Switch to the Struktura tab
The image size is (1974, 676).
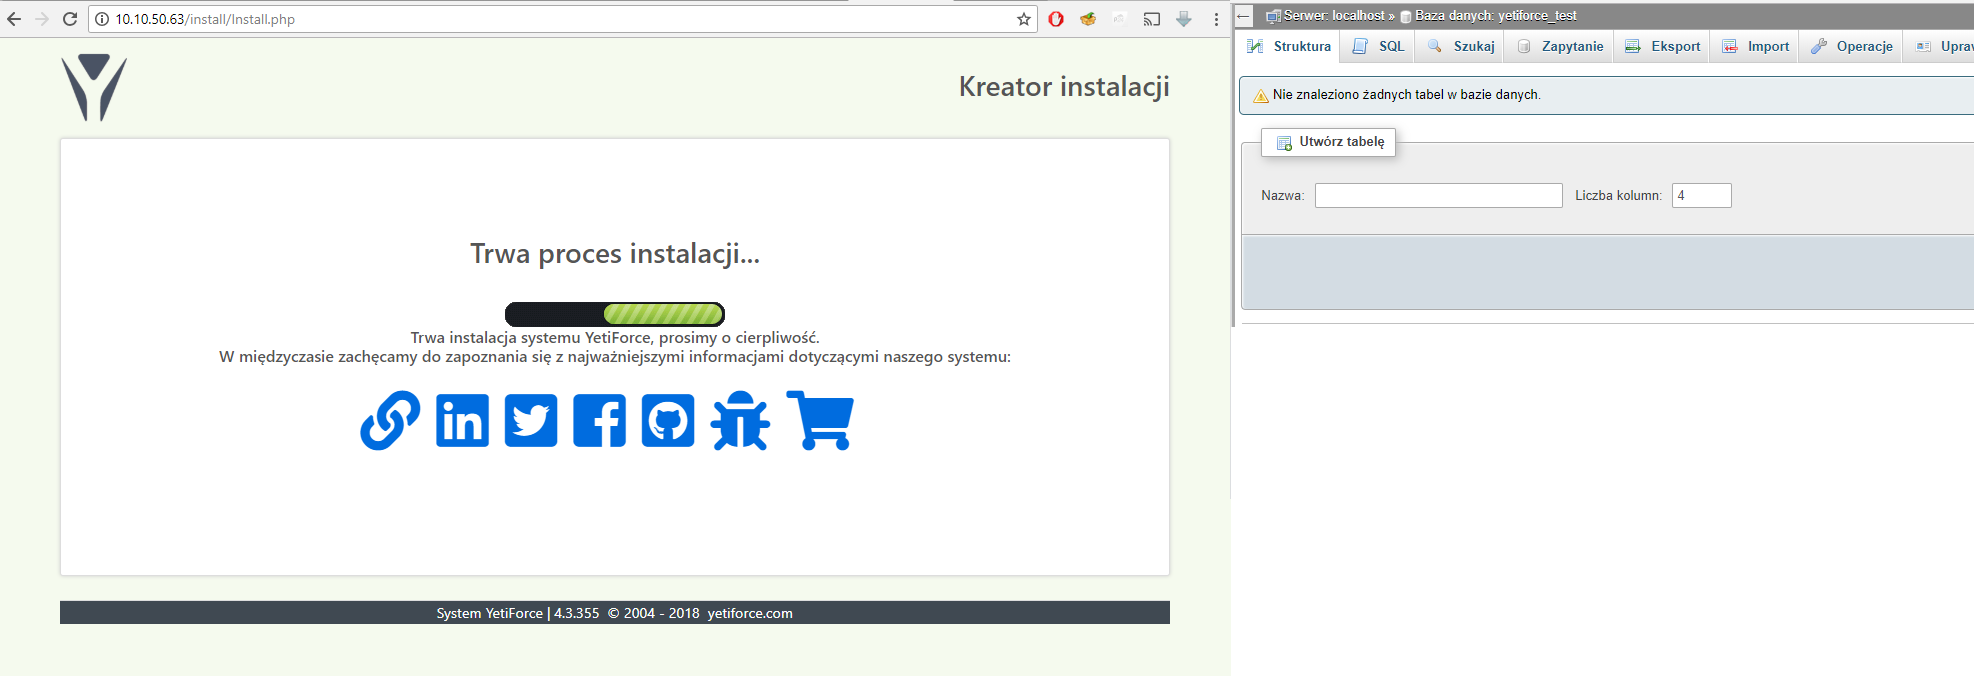click(1289, 46)
